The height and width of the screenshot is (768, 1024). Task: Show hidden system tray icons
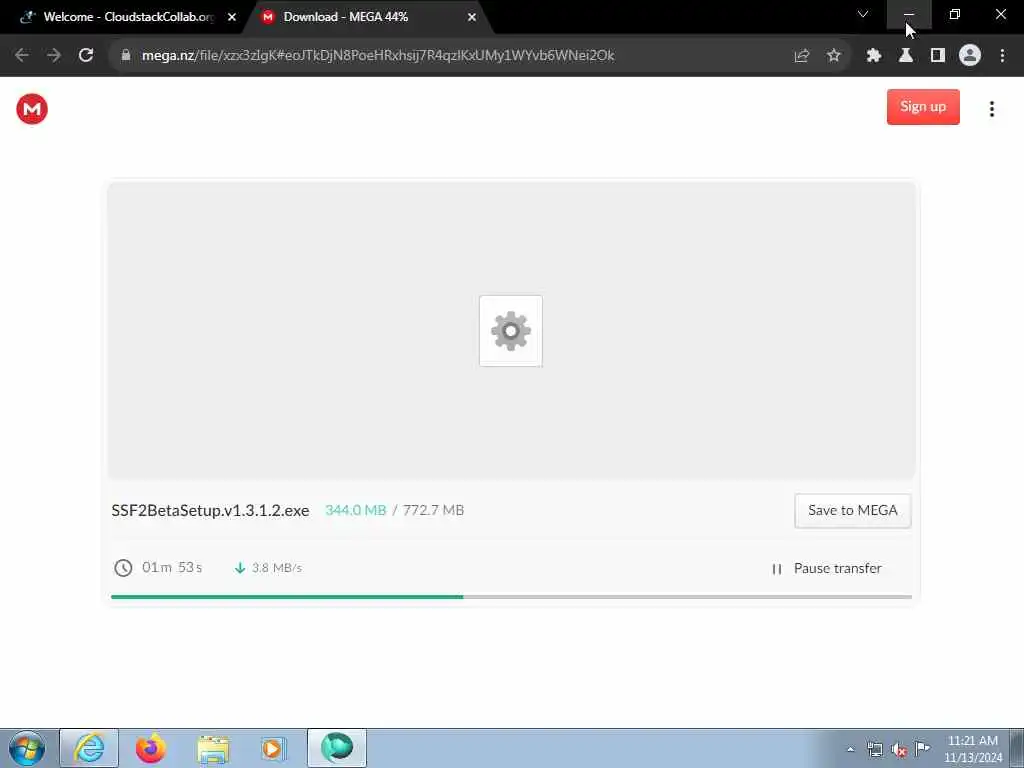[850, 749]
